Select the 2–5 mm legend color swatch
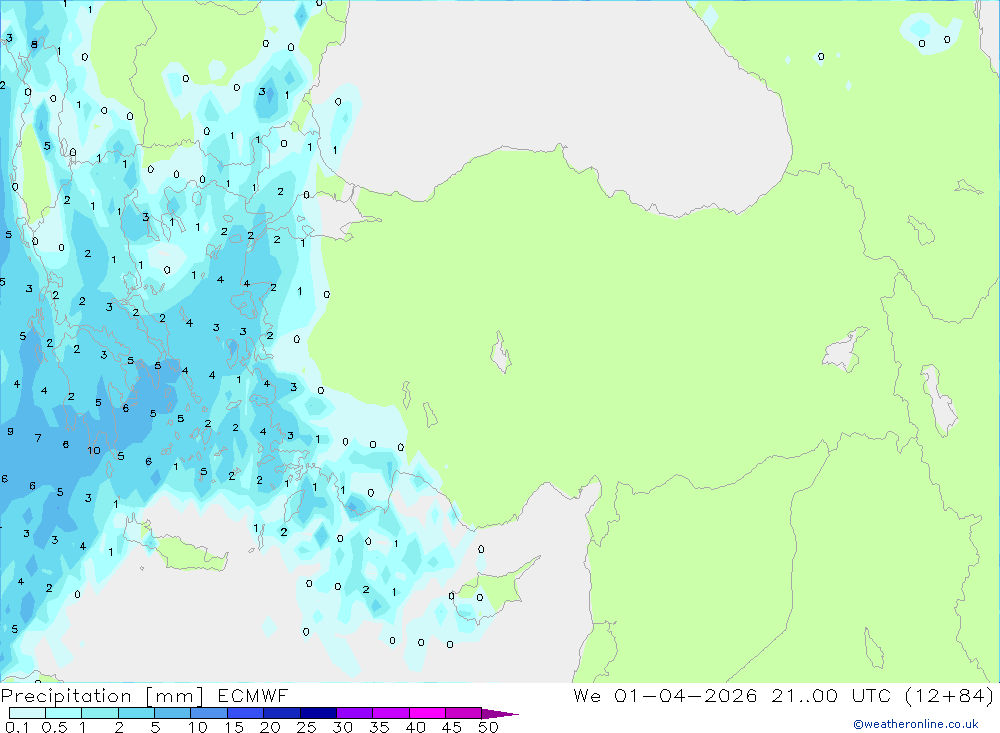The width and height of the screenshot is (1000, 733). 136,713
